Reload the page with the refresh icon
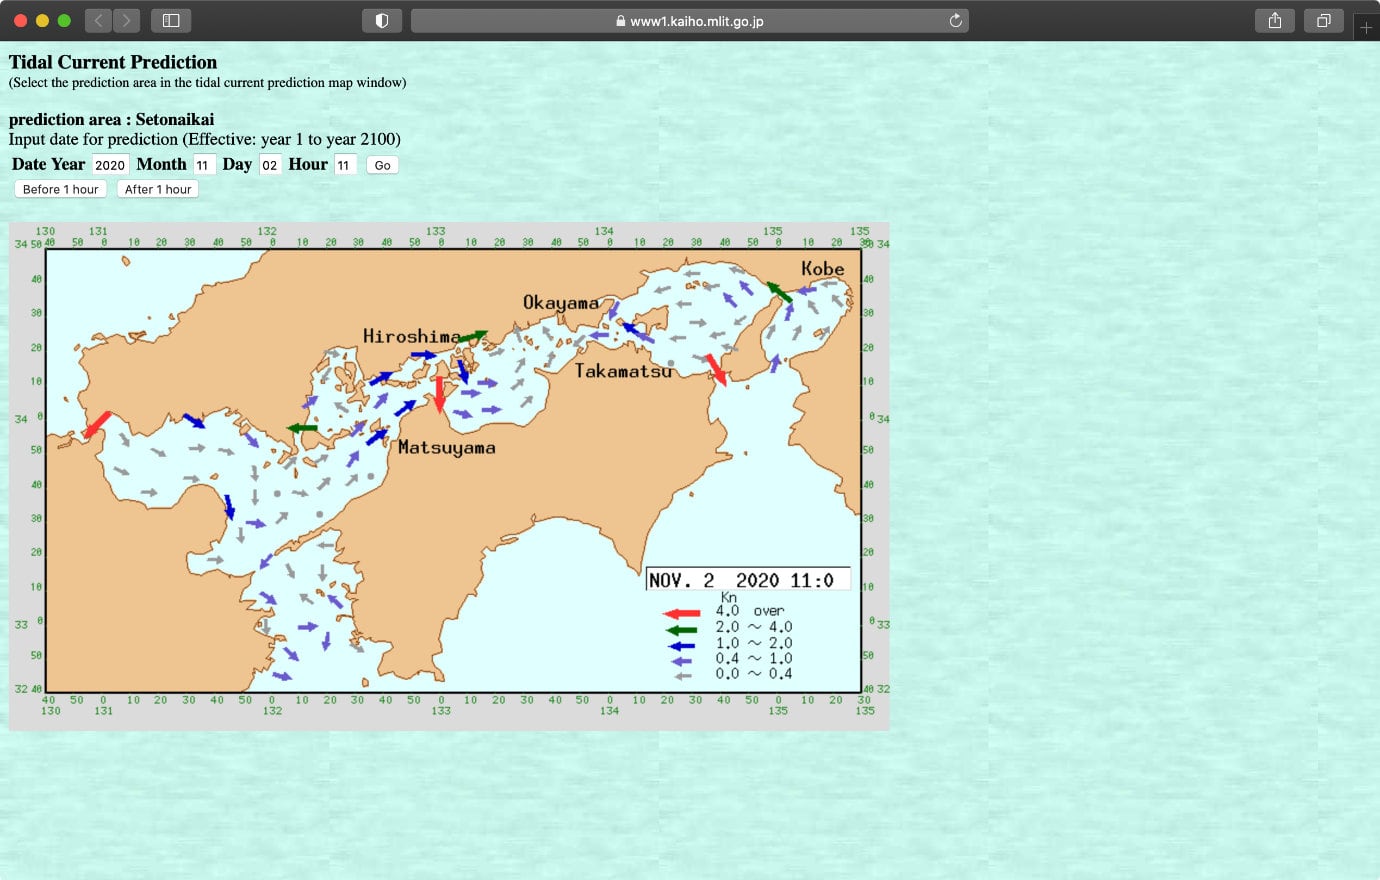Viewport: 1380px width, 880px height. click(x=955, y=20)
